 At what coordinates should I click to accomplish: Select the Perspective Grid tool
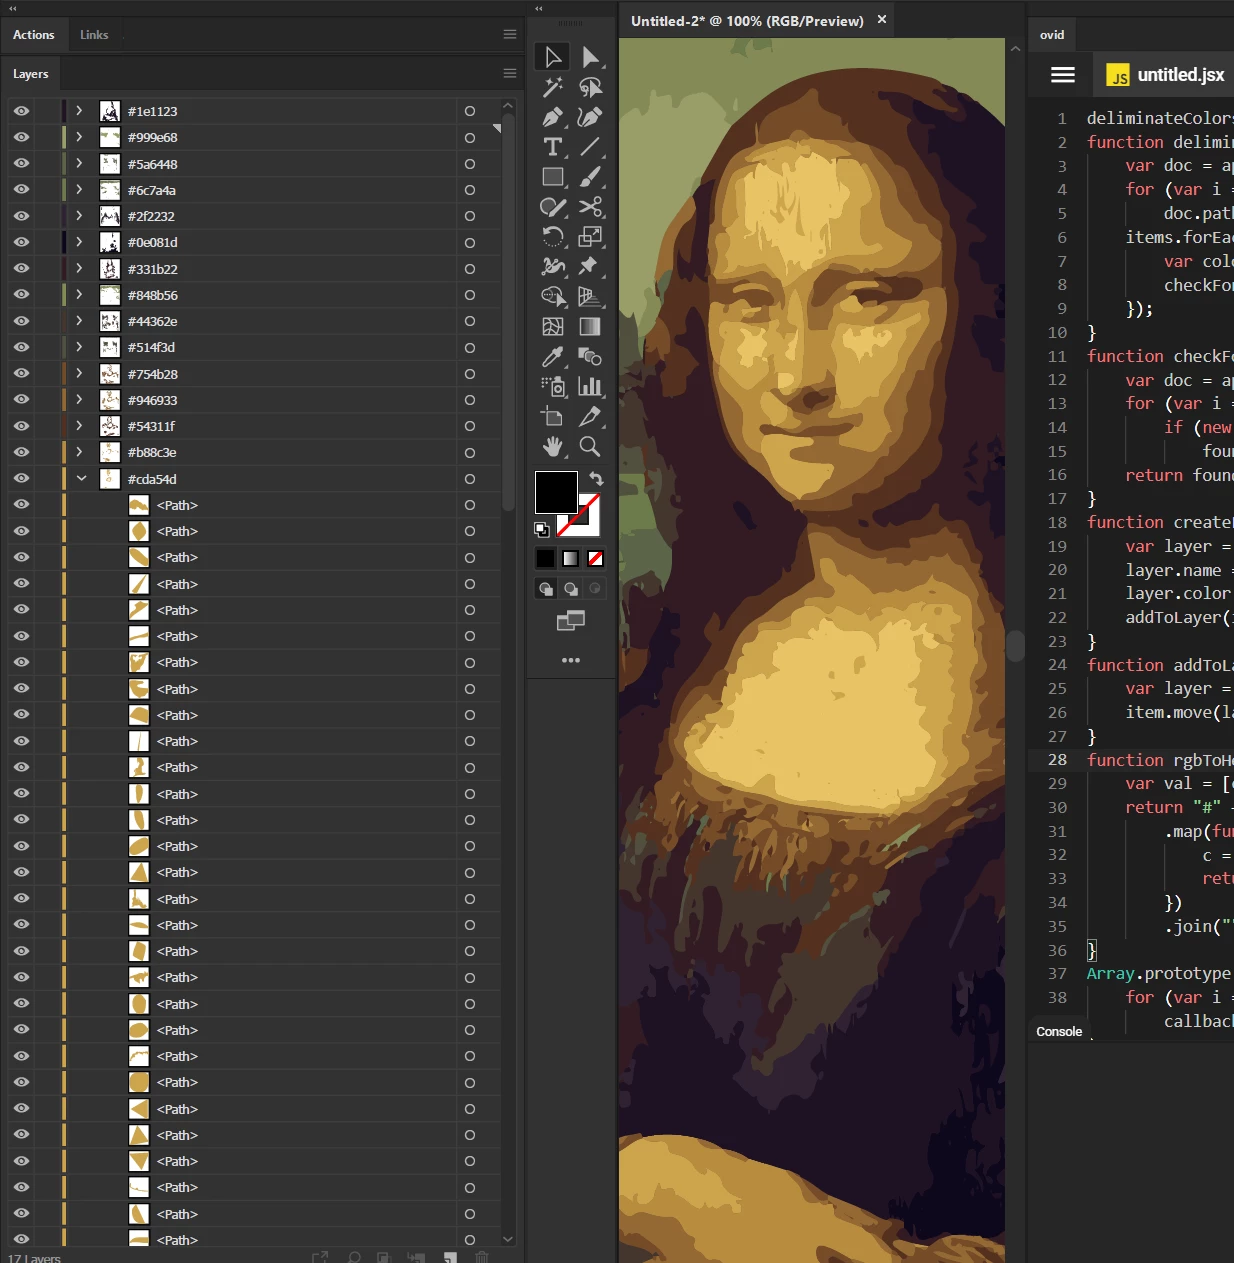click(591, 297)
